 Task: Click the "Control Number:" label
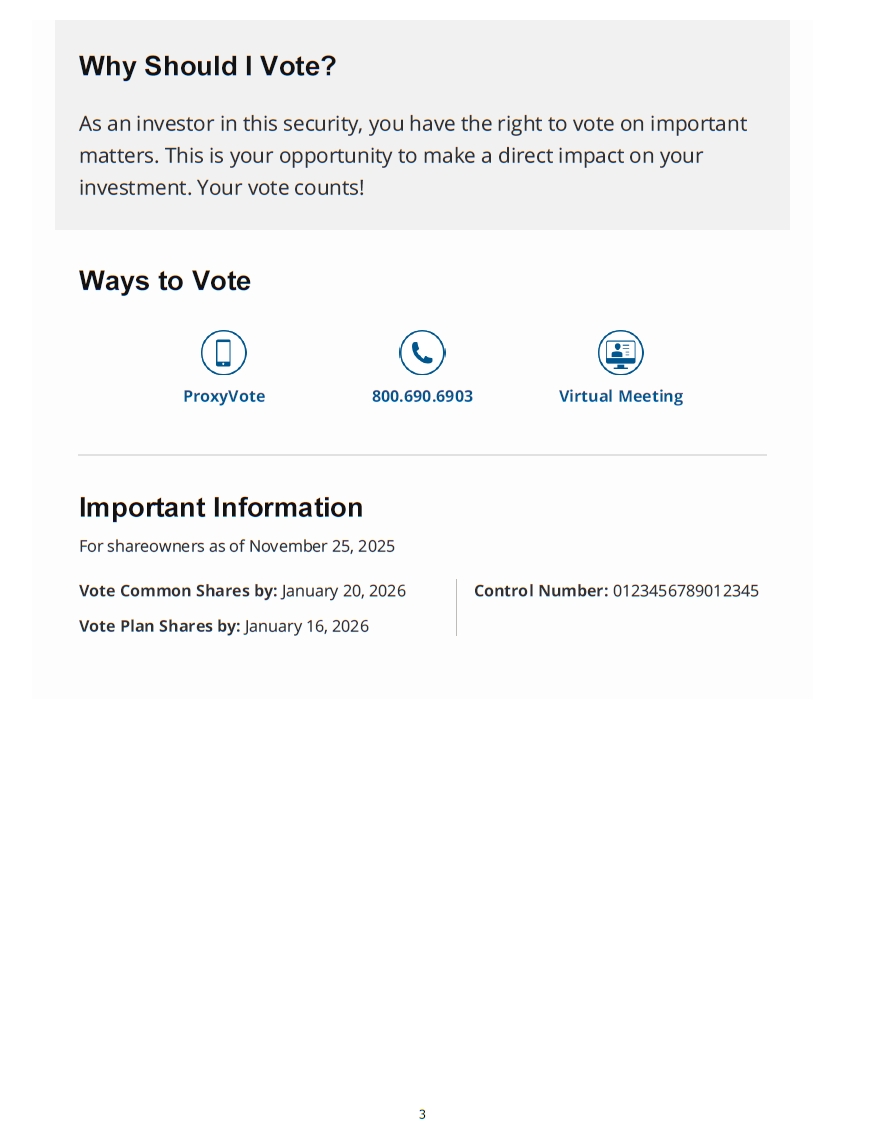[540, 591]
